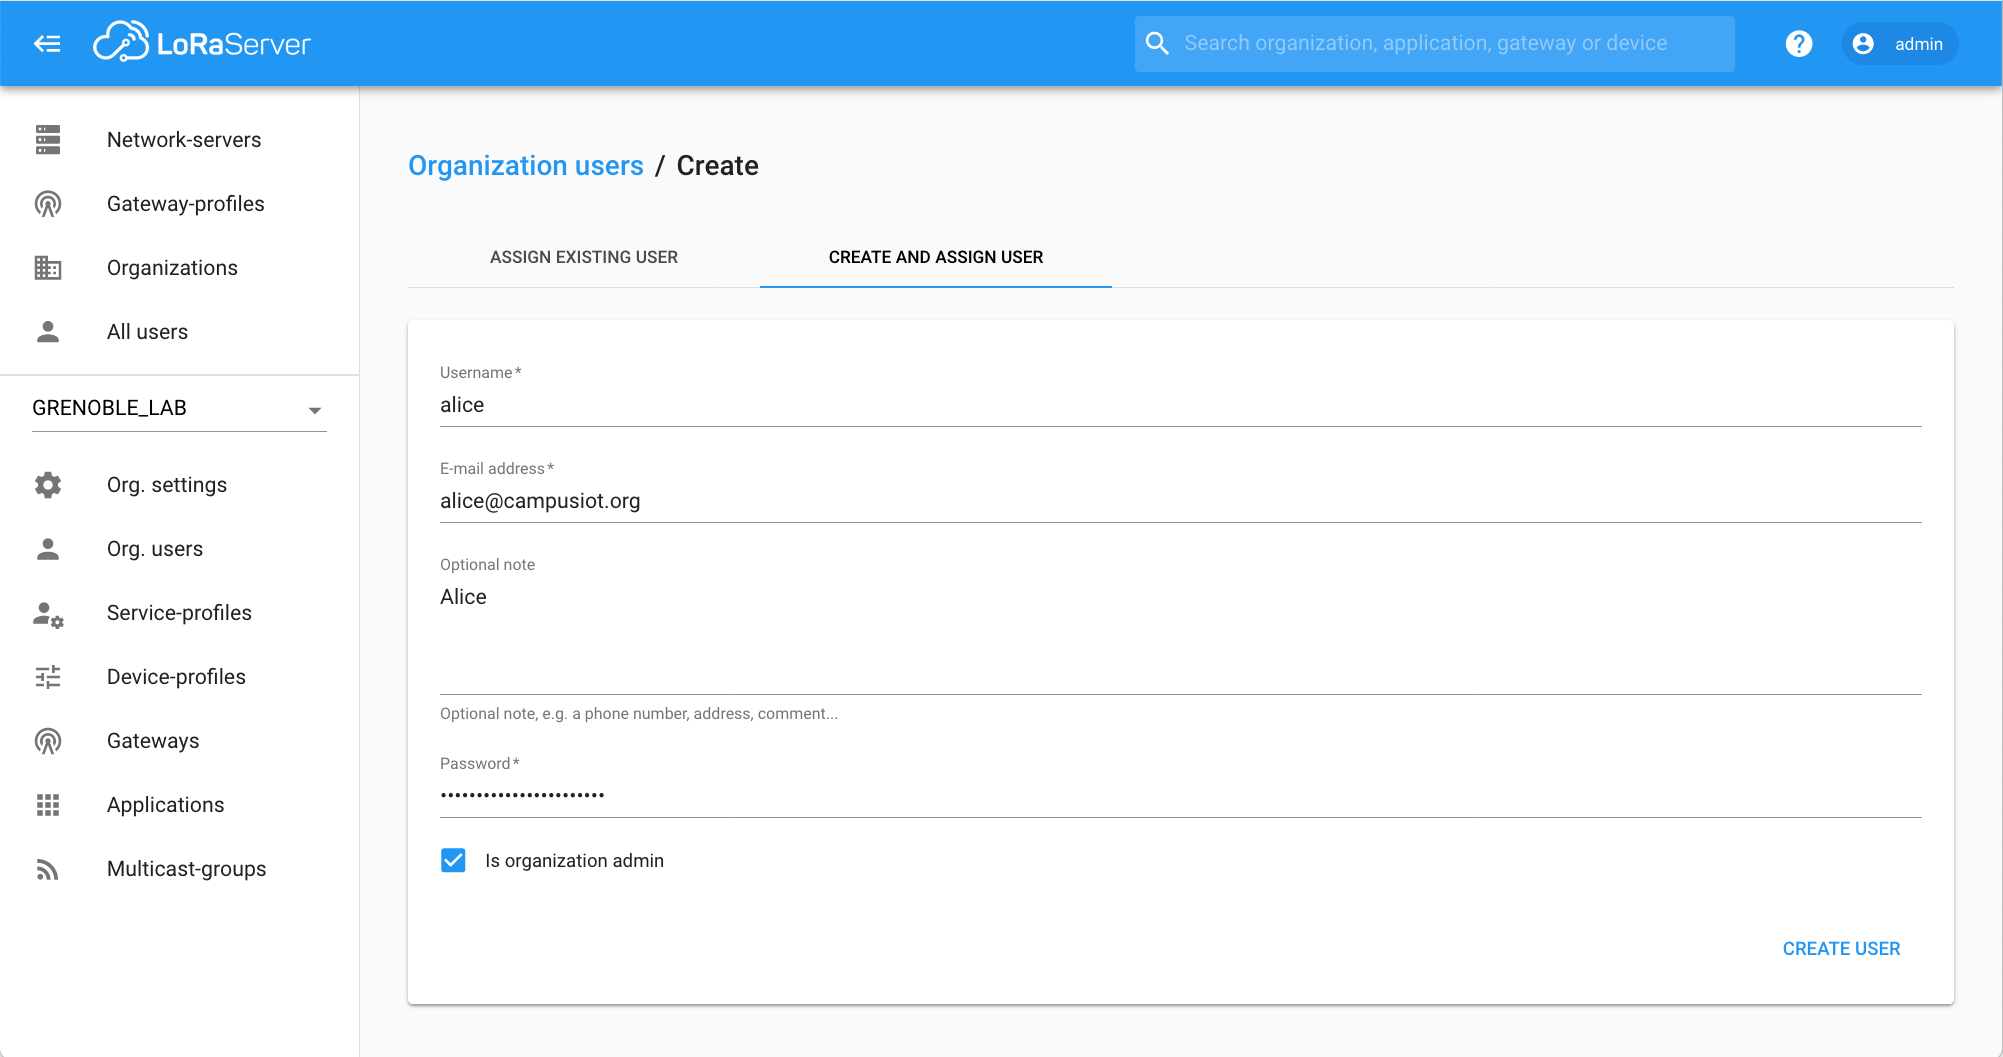Follow the Organization users breadcrumb link
This screenshot has width=2003, height=1057.
pyautogui.click(x=526, y=166)
